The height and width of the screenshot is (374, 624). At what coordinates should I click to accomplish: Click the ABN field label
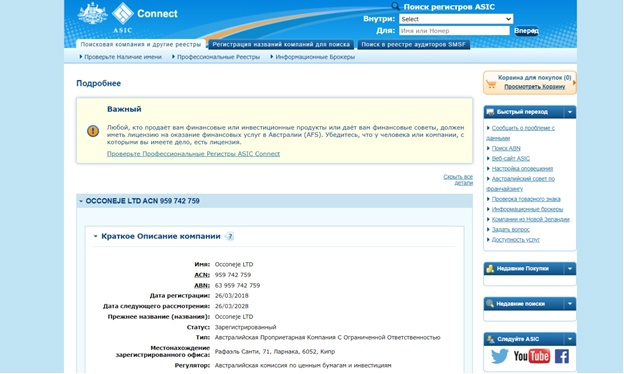coord(202,286)
